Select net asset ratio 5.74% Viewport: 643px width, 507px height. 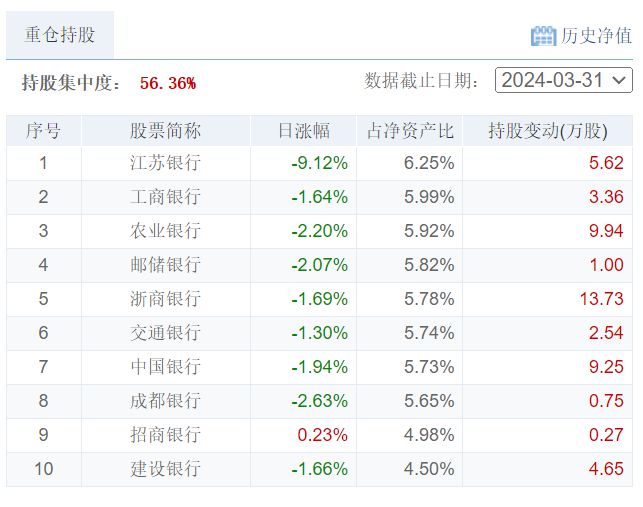[429, 333]
